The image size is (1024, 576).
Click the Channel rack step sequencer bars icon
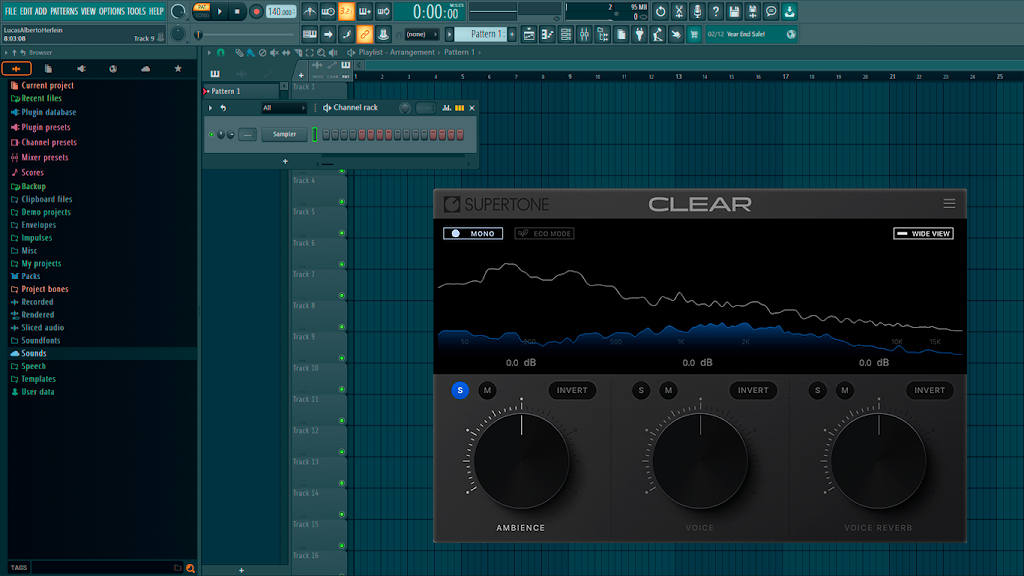point(460,108)
